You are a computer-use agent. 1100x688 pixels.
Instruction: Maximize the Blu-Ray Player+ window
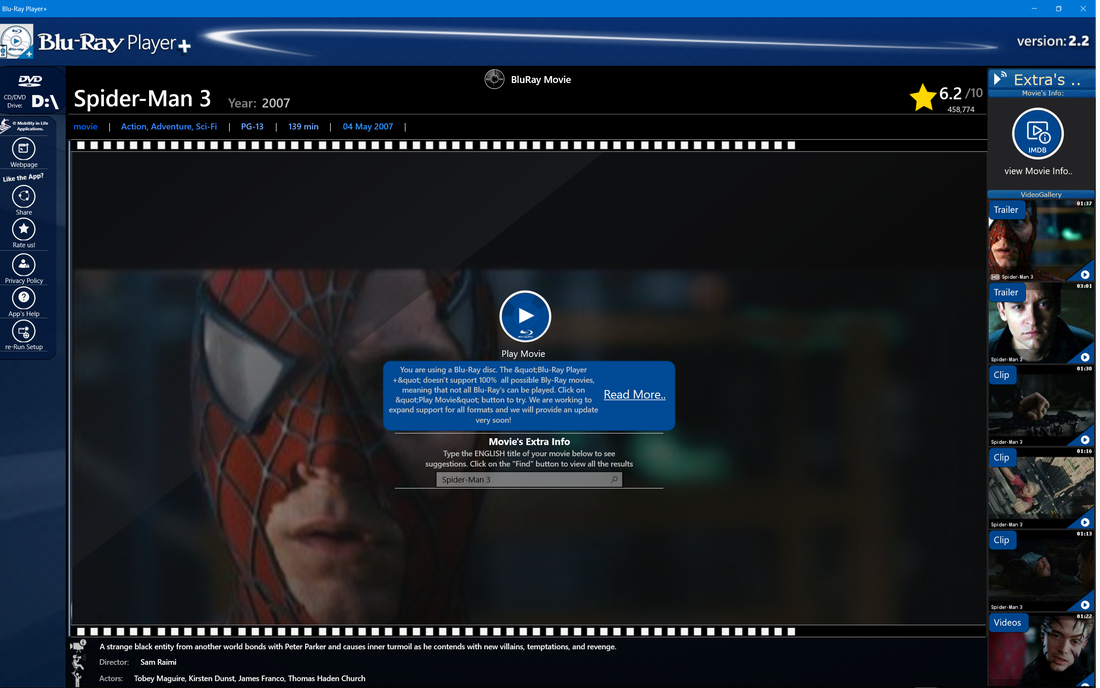pos(1059,8)
